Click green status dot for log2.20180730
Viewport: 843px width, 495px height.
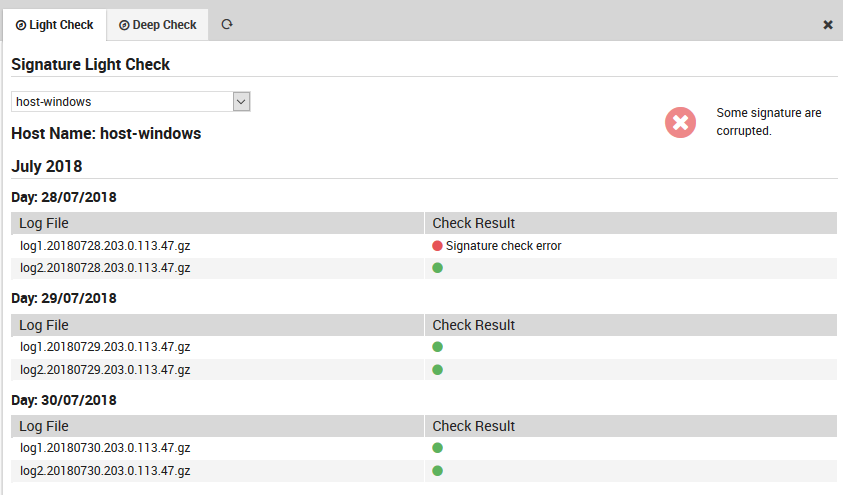[437, 470]
